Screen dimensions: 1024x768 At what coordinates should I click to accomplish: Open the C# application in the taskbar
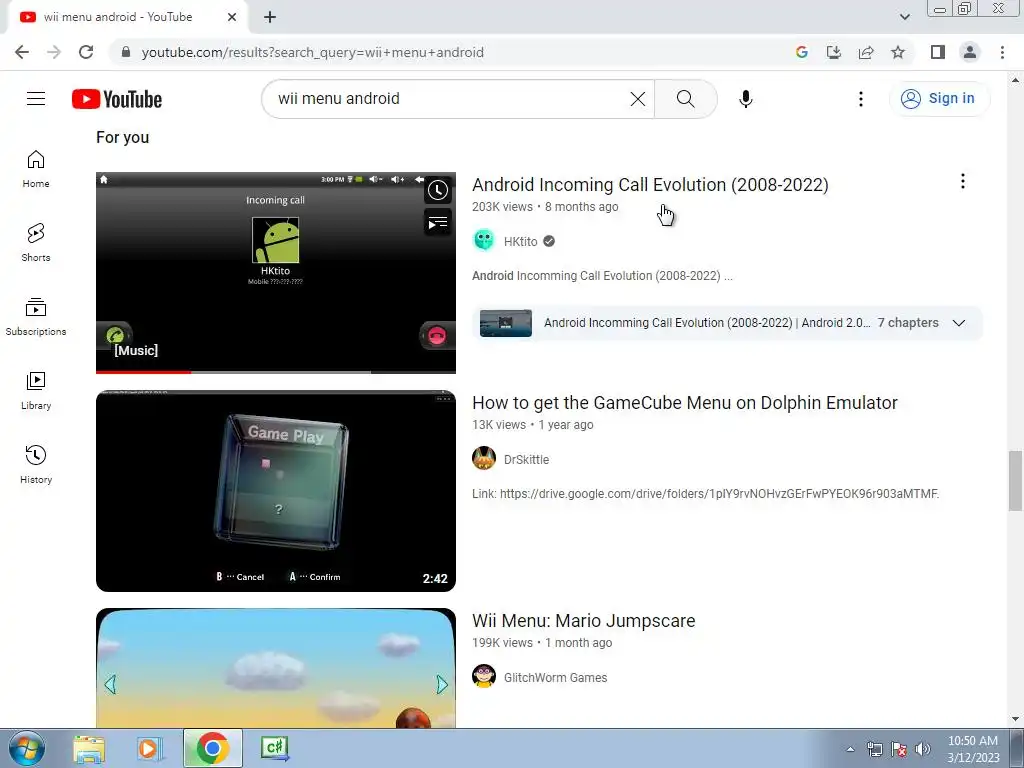(274, 748)
